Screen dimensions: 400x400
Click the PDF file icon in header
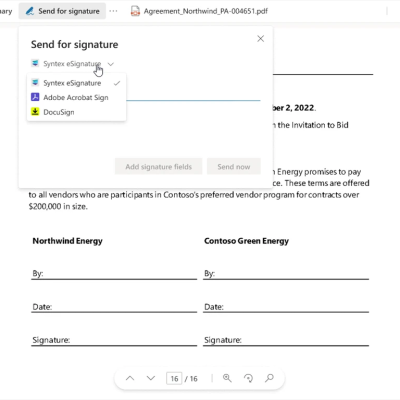pos(135,11)
